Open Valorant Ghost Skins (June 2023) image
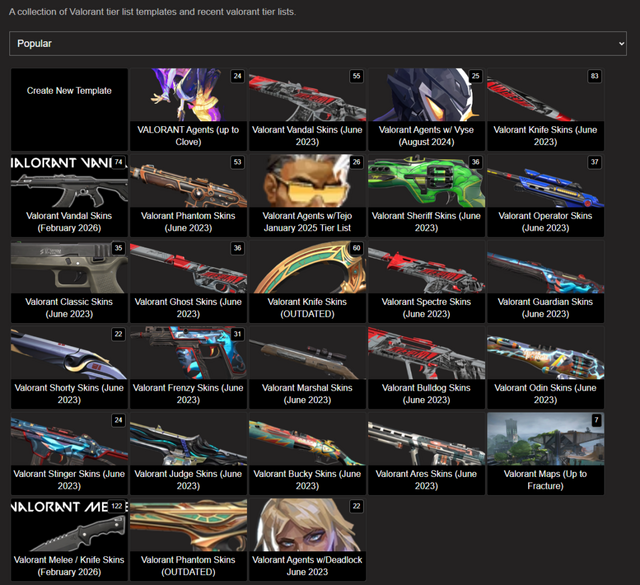 188,267
